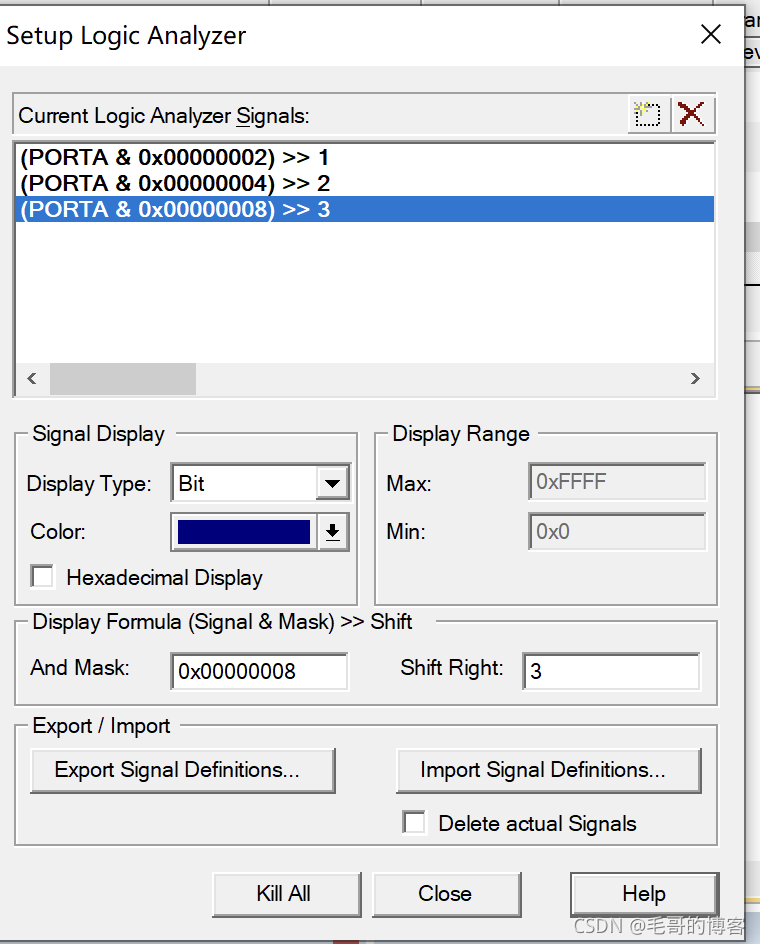This screenshot has width=760, height=944.
Task: Select signal (PORTA & 0x00000004) >> 2
Action: (x=364, y=184)
